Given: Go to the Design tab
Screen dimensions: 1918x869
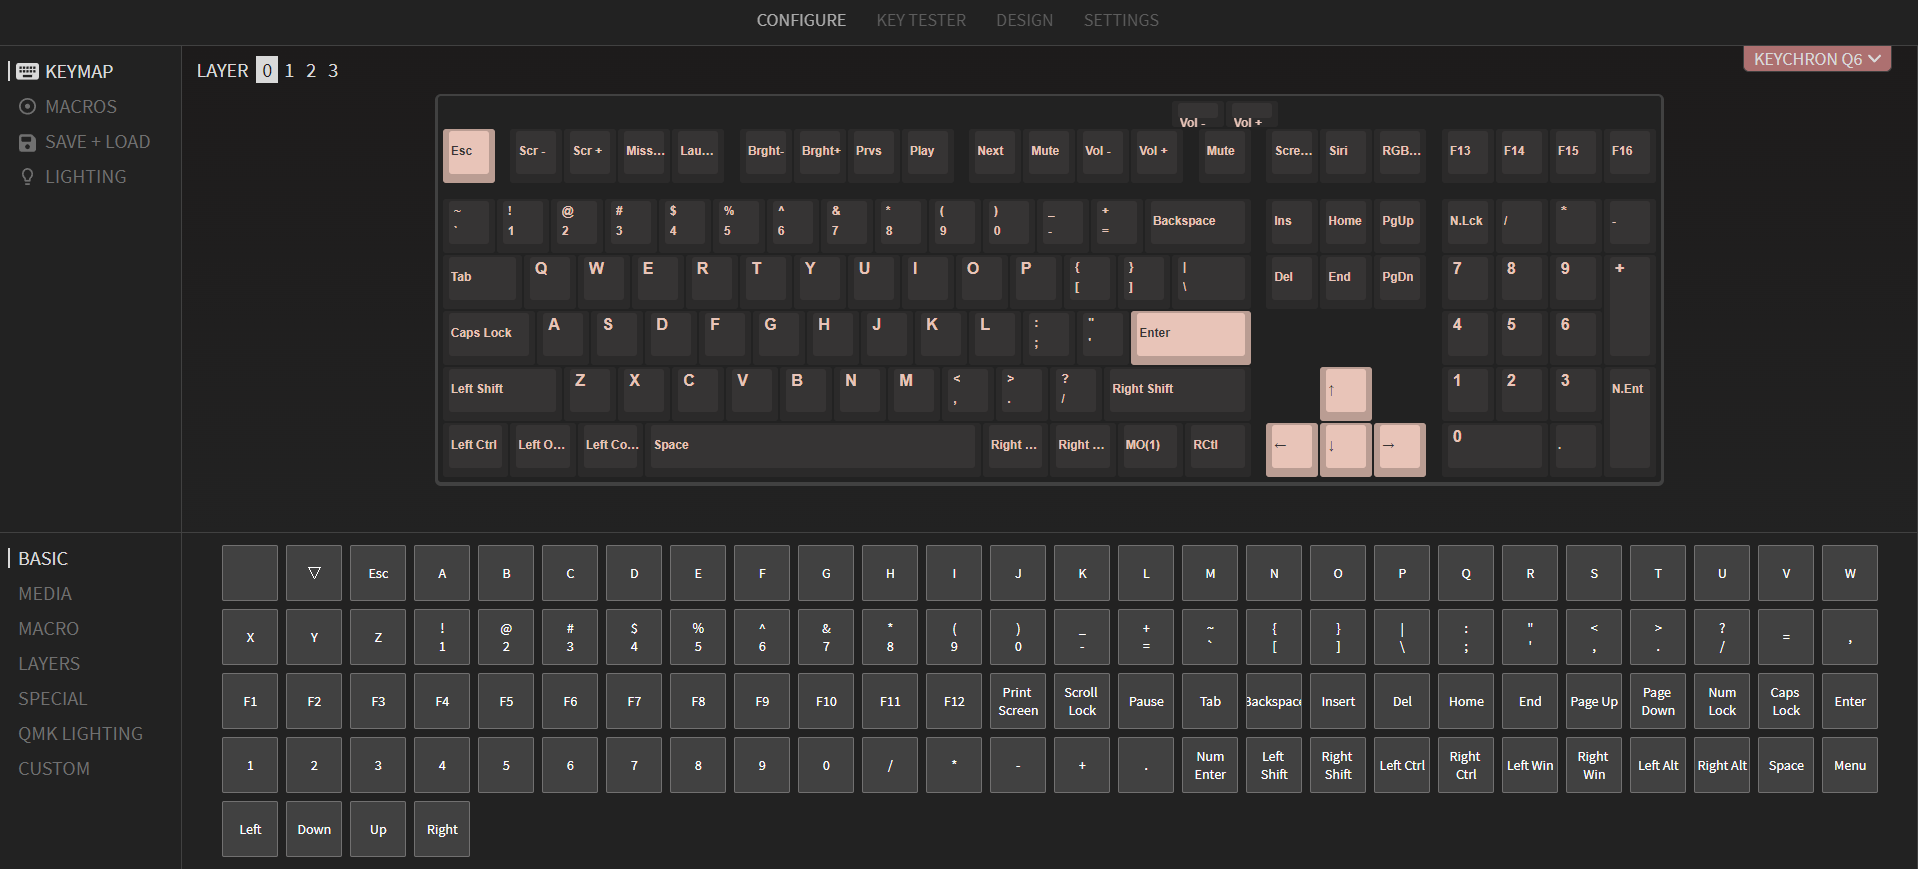Looking at the screenshot, I should pos(1024,20).
